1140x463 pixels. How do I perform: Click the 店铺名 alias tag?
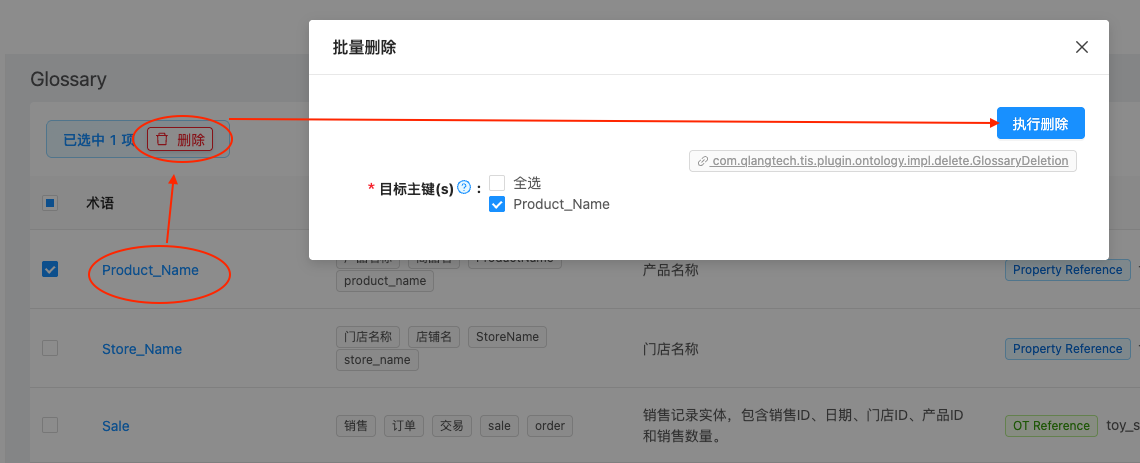pyautogui.click(x=434, y=337)
